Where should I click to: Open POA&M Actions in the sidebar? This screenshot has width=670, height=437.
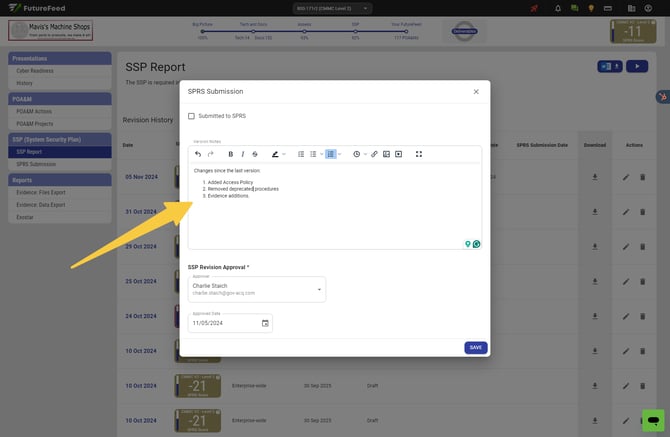pos(36,111)
